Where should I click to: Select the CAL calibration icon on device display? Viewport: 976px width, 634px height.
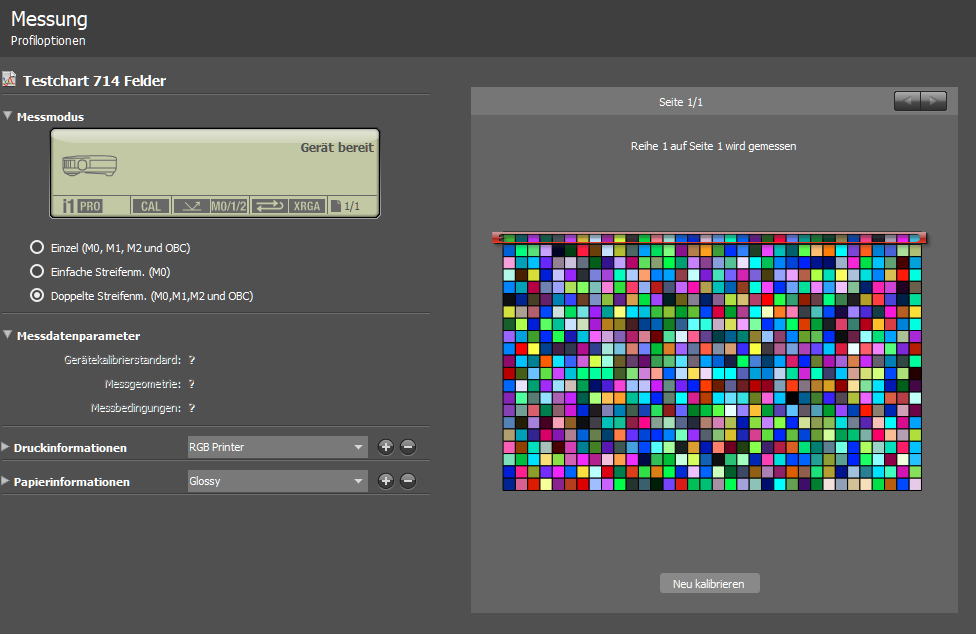[x=150, y=206]
